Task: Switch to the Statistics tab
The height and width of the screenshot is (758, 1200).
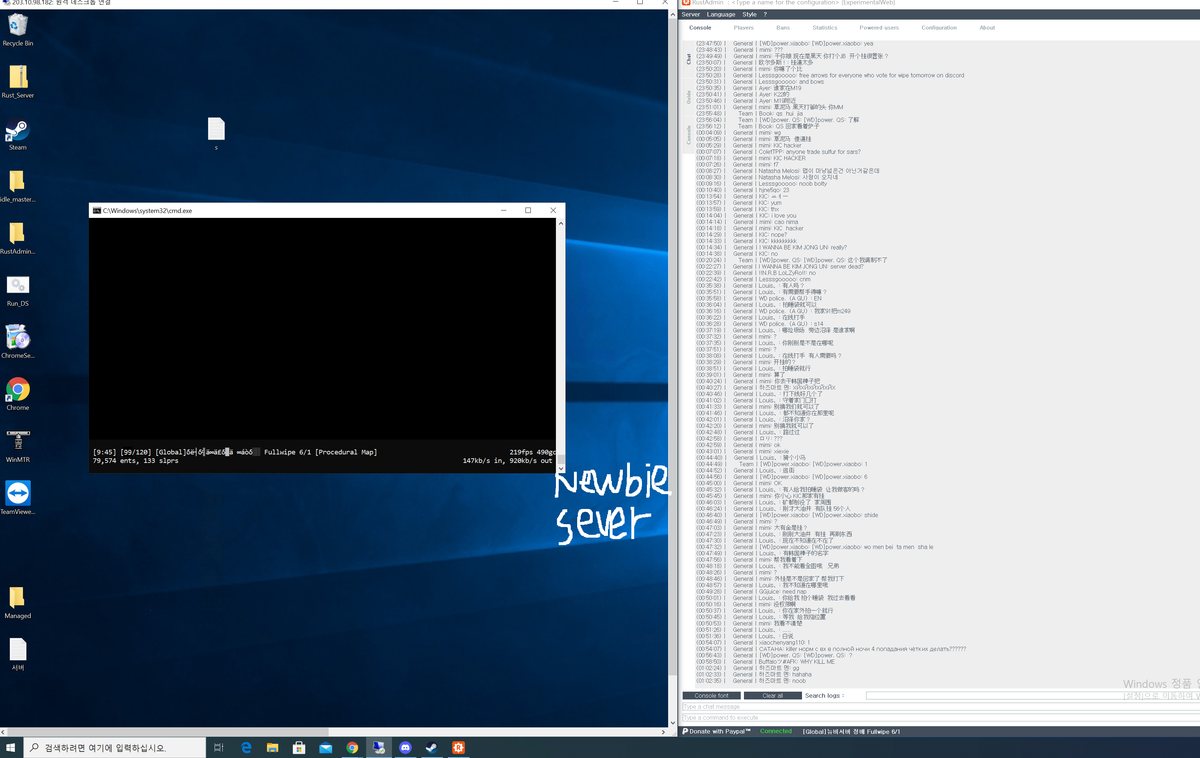Action: pyautogui.click(x=825, y=28)
